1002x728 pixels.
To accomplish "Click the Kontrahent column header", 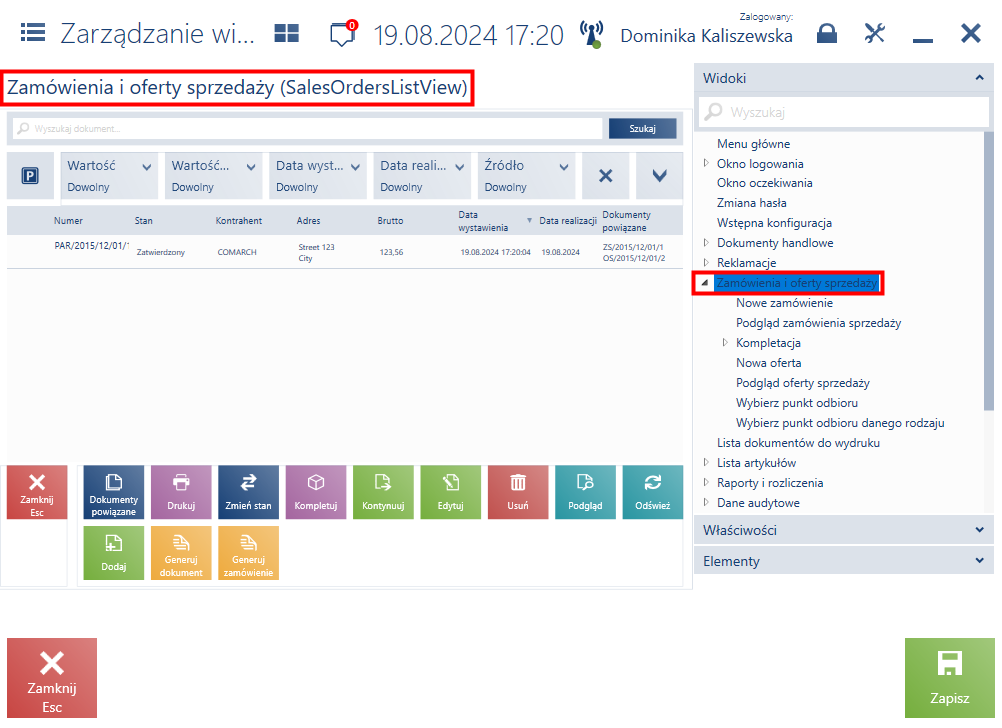I will click(238, 221).
